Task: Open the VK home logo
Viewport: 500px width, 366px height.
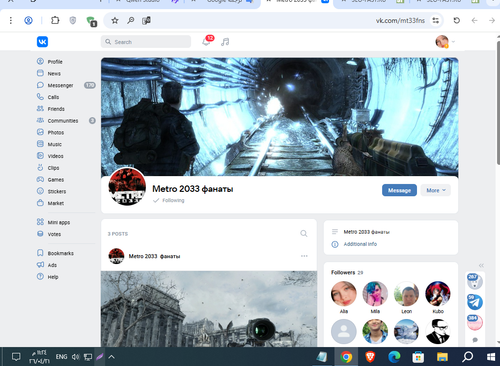Action: 42,42
